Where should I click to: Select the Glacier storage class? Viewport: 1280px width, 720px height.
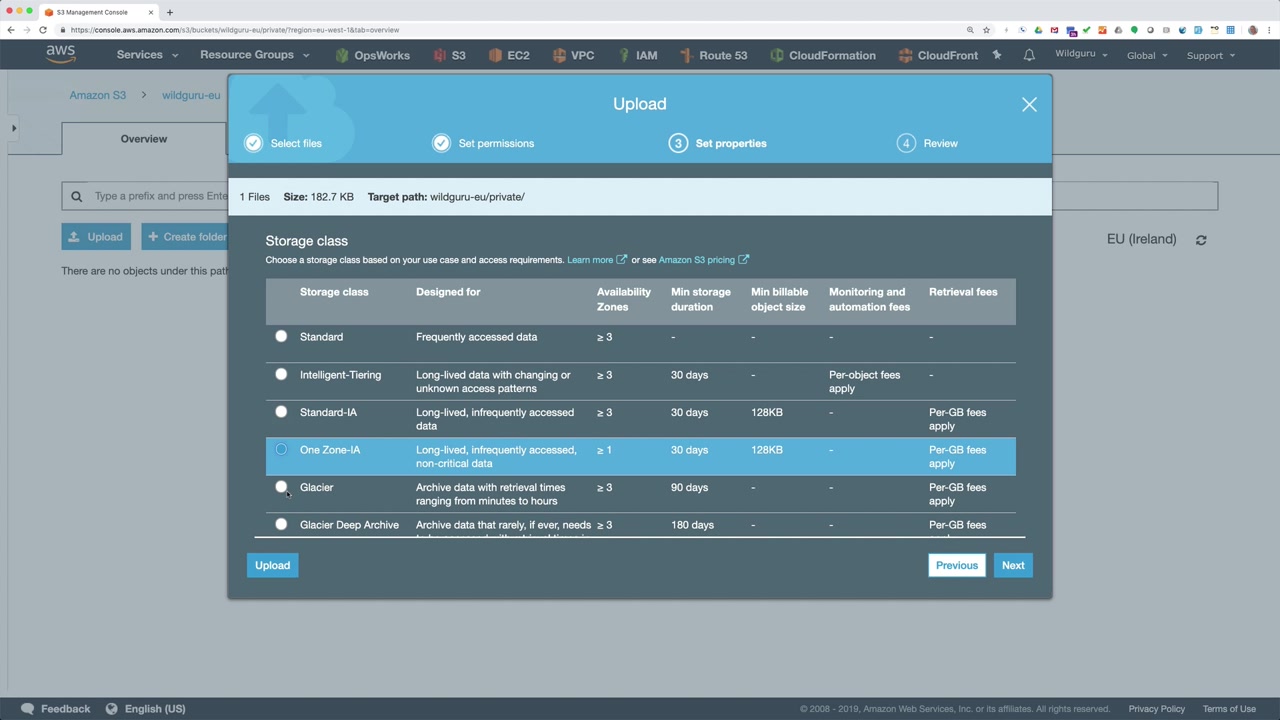281,487
